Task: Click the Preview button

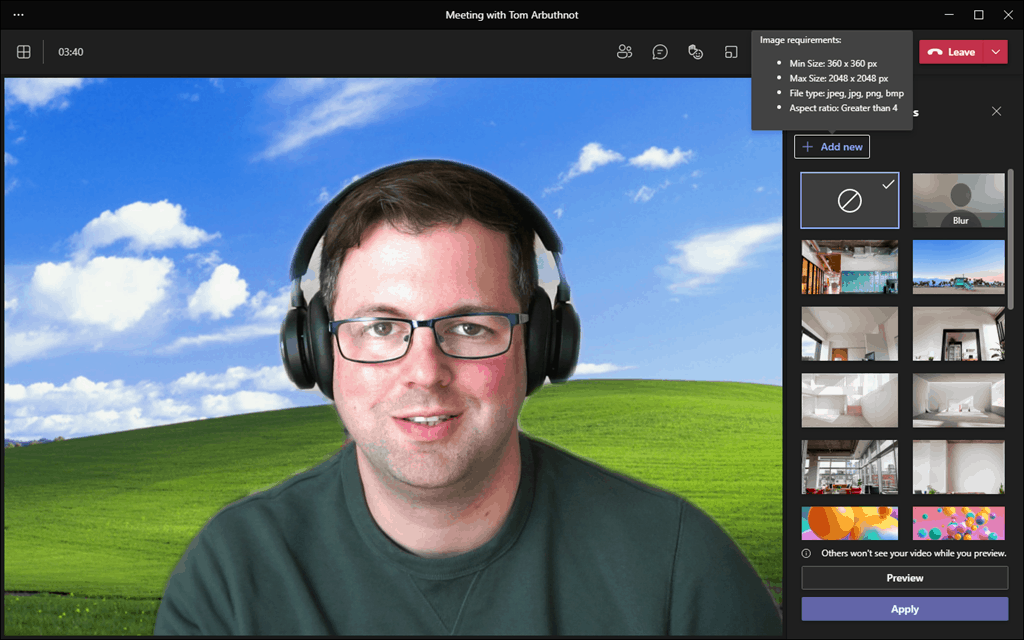Action: [904, 578]
